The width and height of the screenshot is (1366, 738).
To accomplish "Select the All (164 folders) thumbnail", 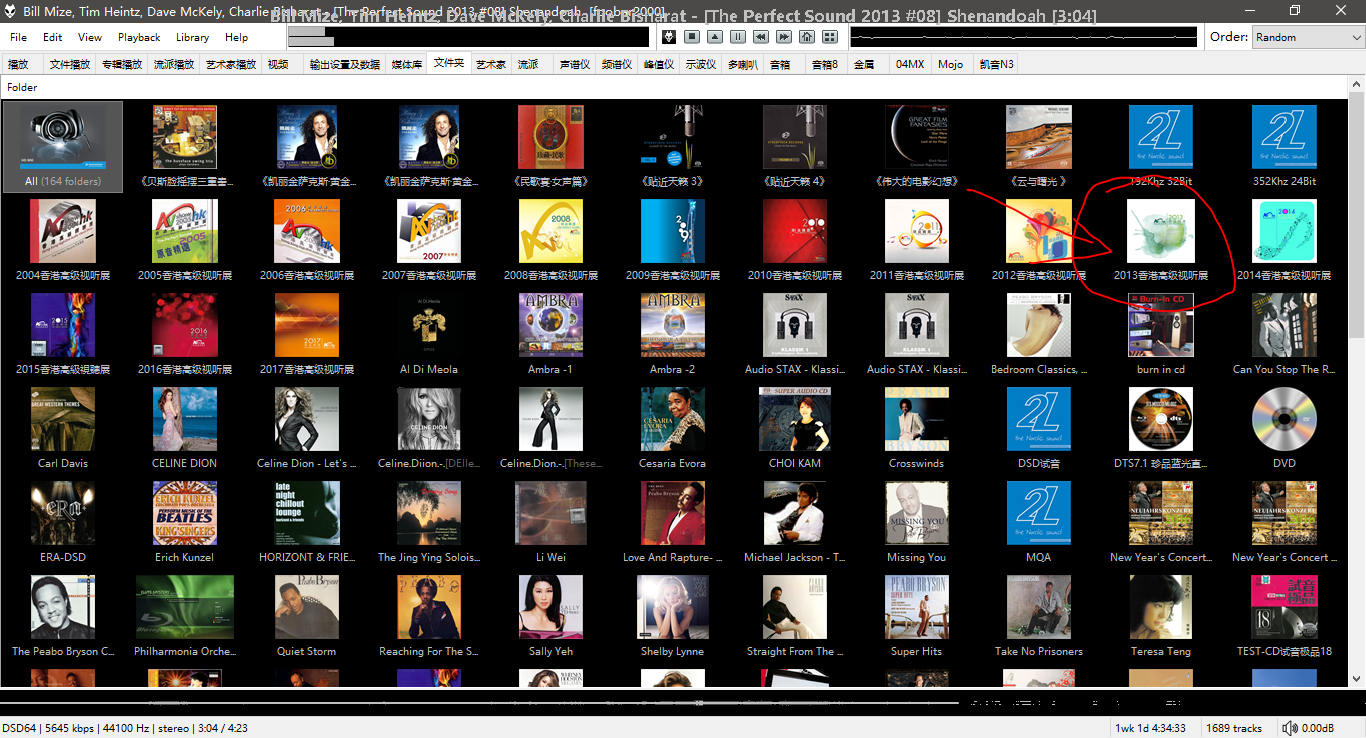I will click(63, 147).
